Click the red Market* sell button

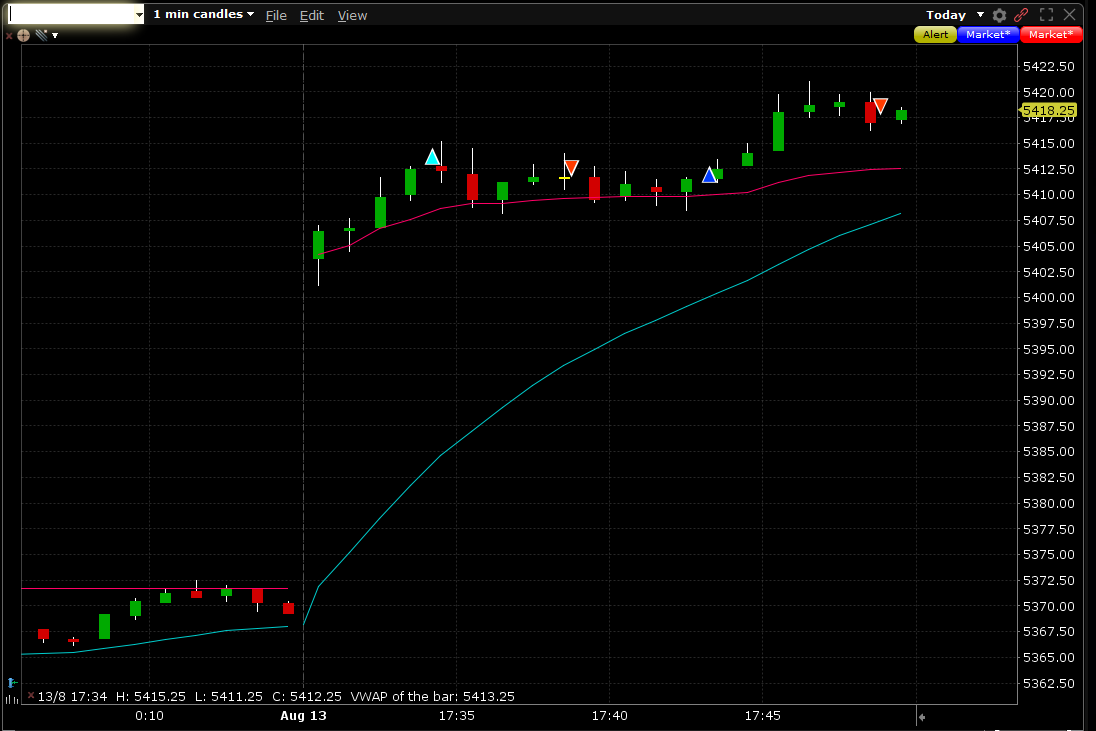(x=1051, y=34)
